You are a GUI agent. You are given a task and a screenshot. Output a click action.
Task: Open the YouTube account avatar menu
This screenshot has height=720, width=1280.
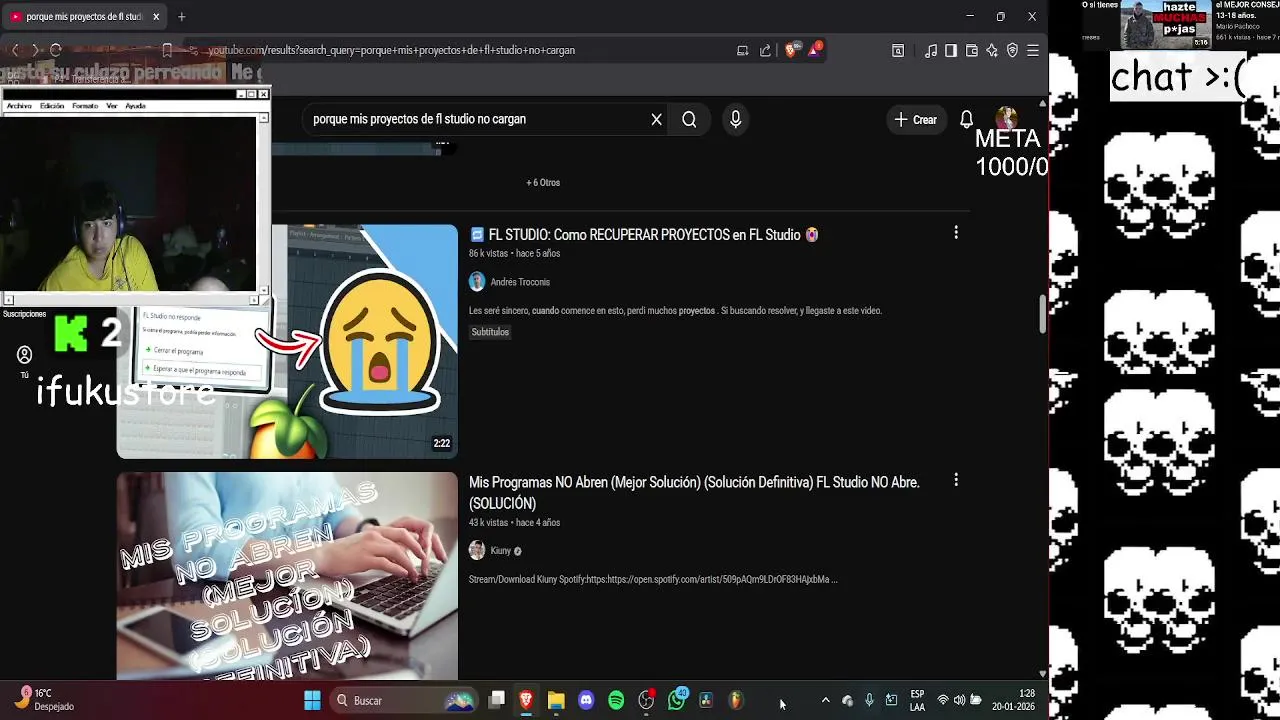[x=1007, y=118]
